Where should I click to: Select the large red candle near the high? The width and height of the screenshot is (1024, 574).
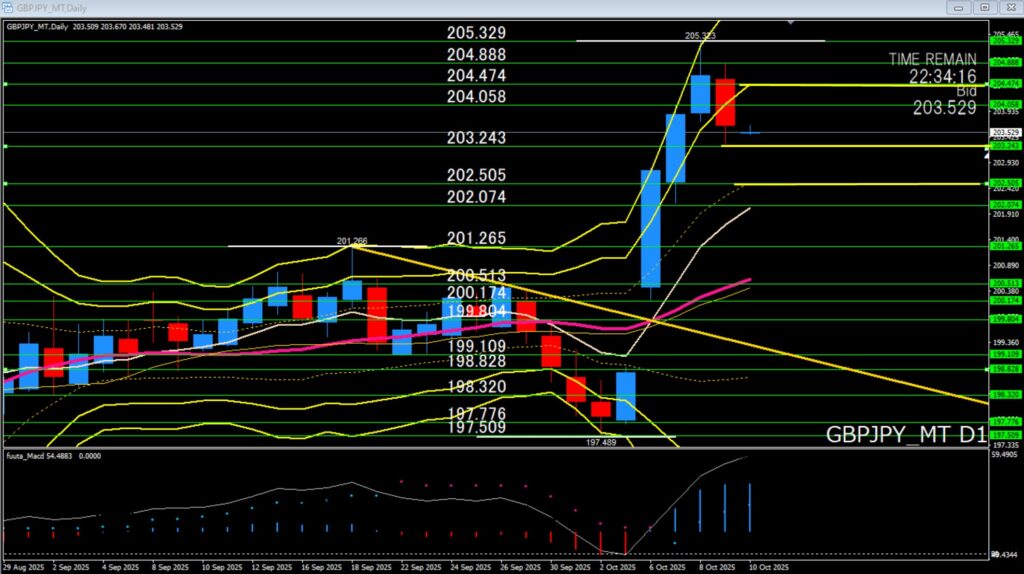pos(724,102)
